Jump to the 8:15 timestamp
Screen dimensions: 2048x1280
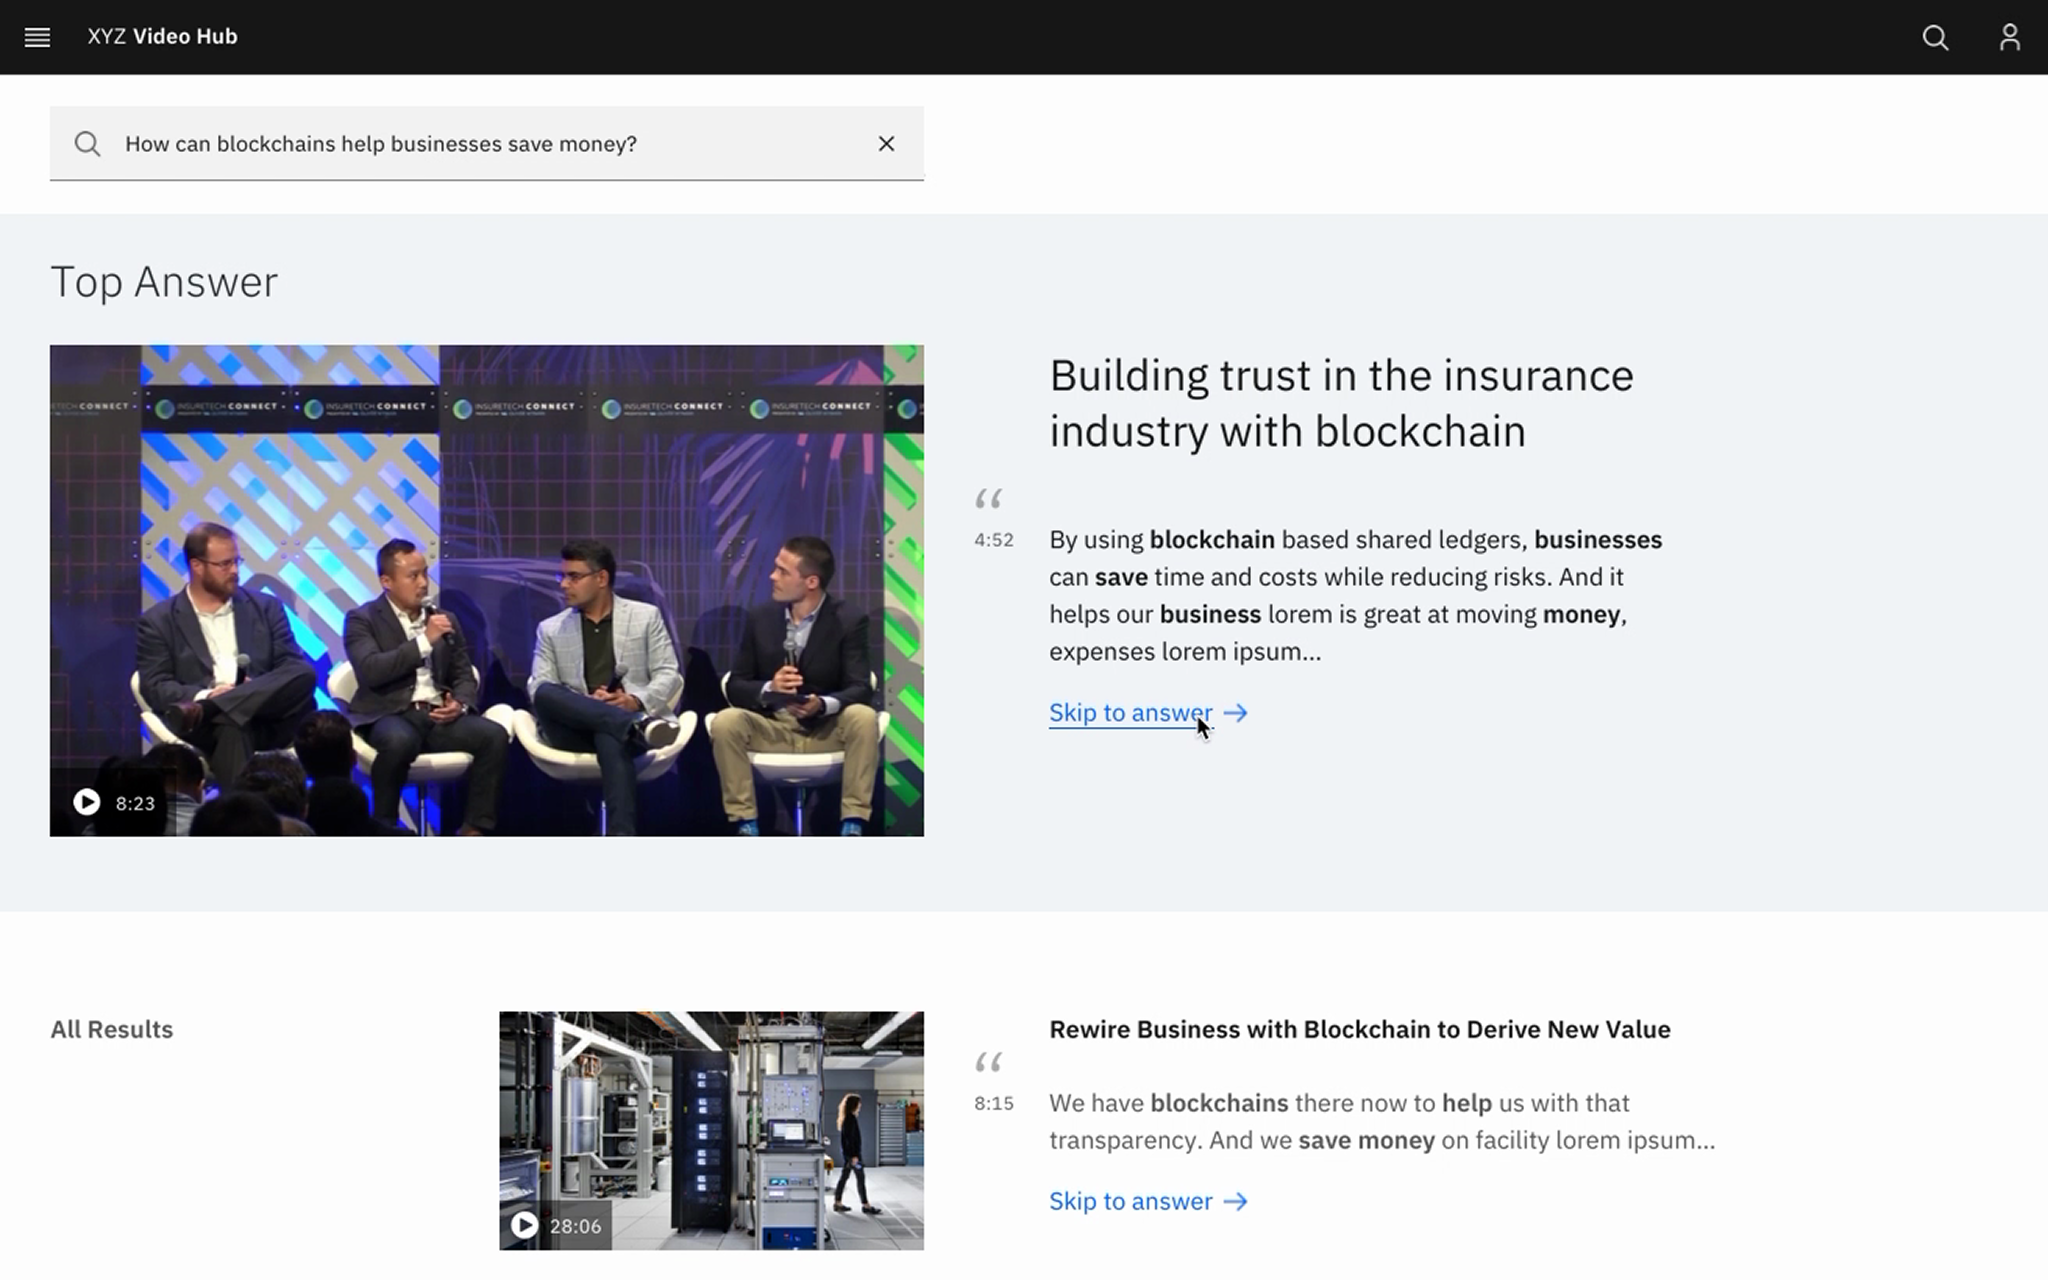994,1103
